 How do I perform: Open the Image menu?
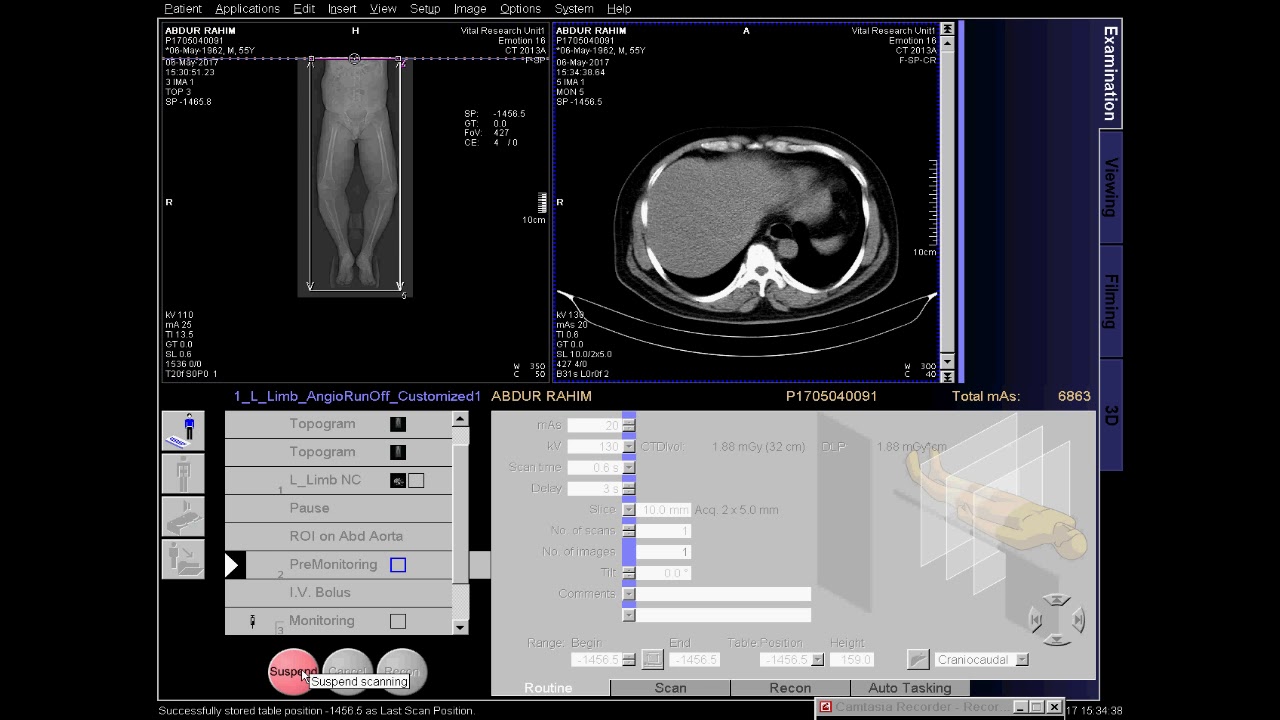[x=470, y=9]
